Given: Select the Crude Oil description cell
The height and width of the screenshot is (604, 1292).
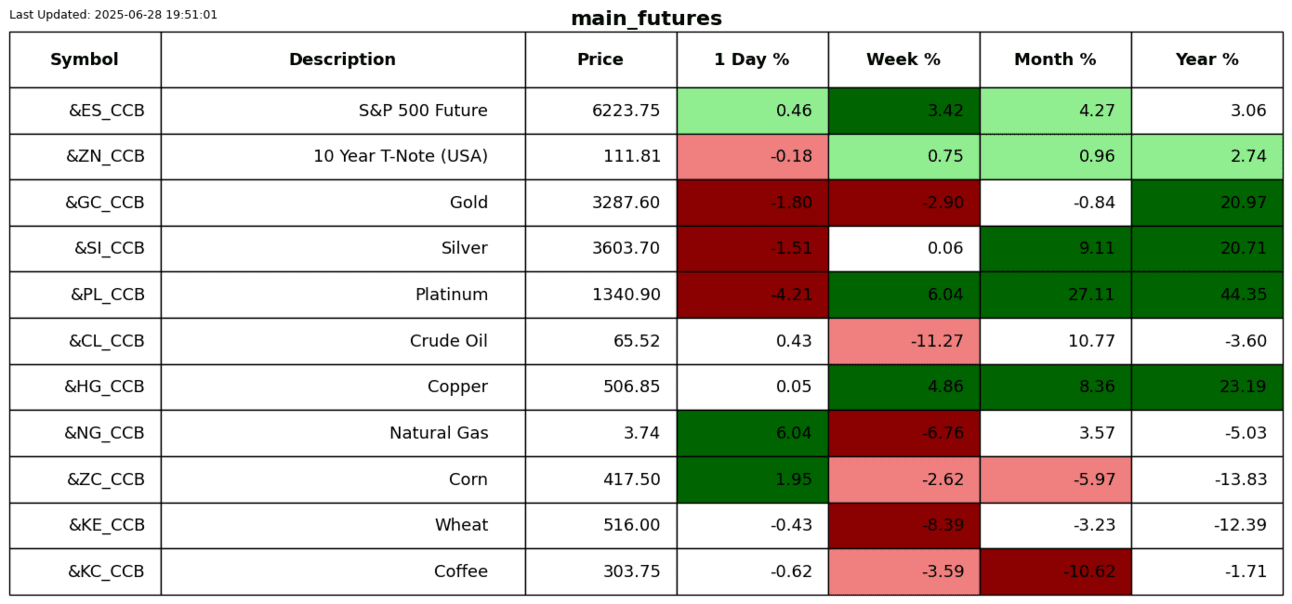Looking at the screenshot, I should [x=342, y=341].
